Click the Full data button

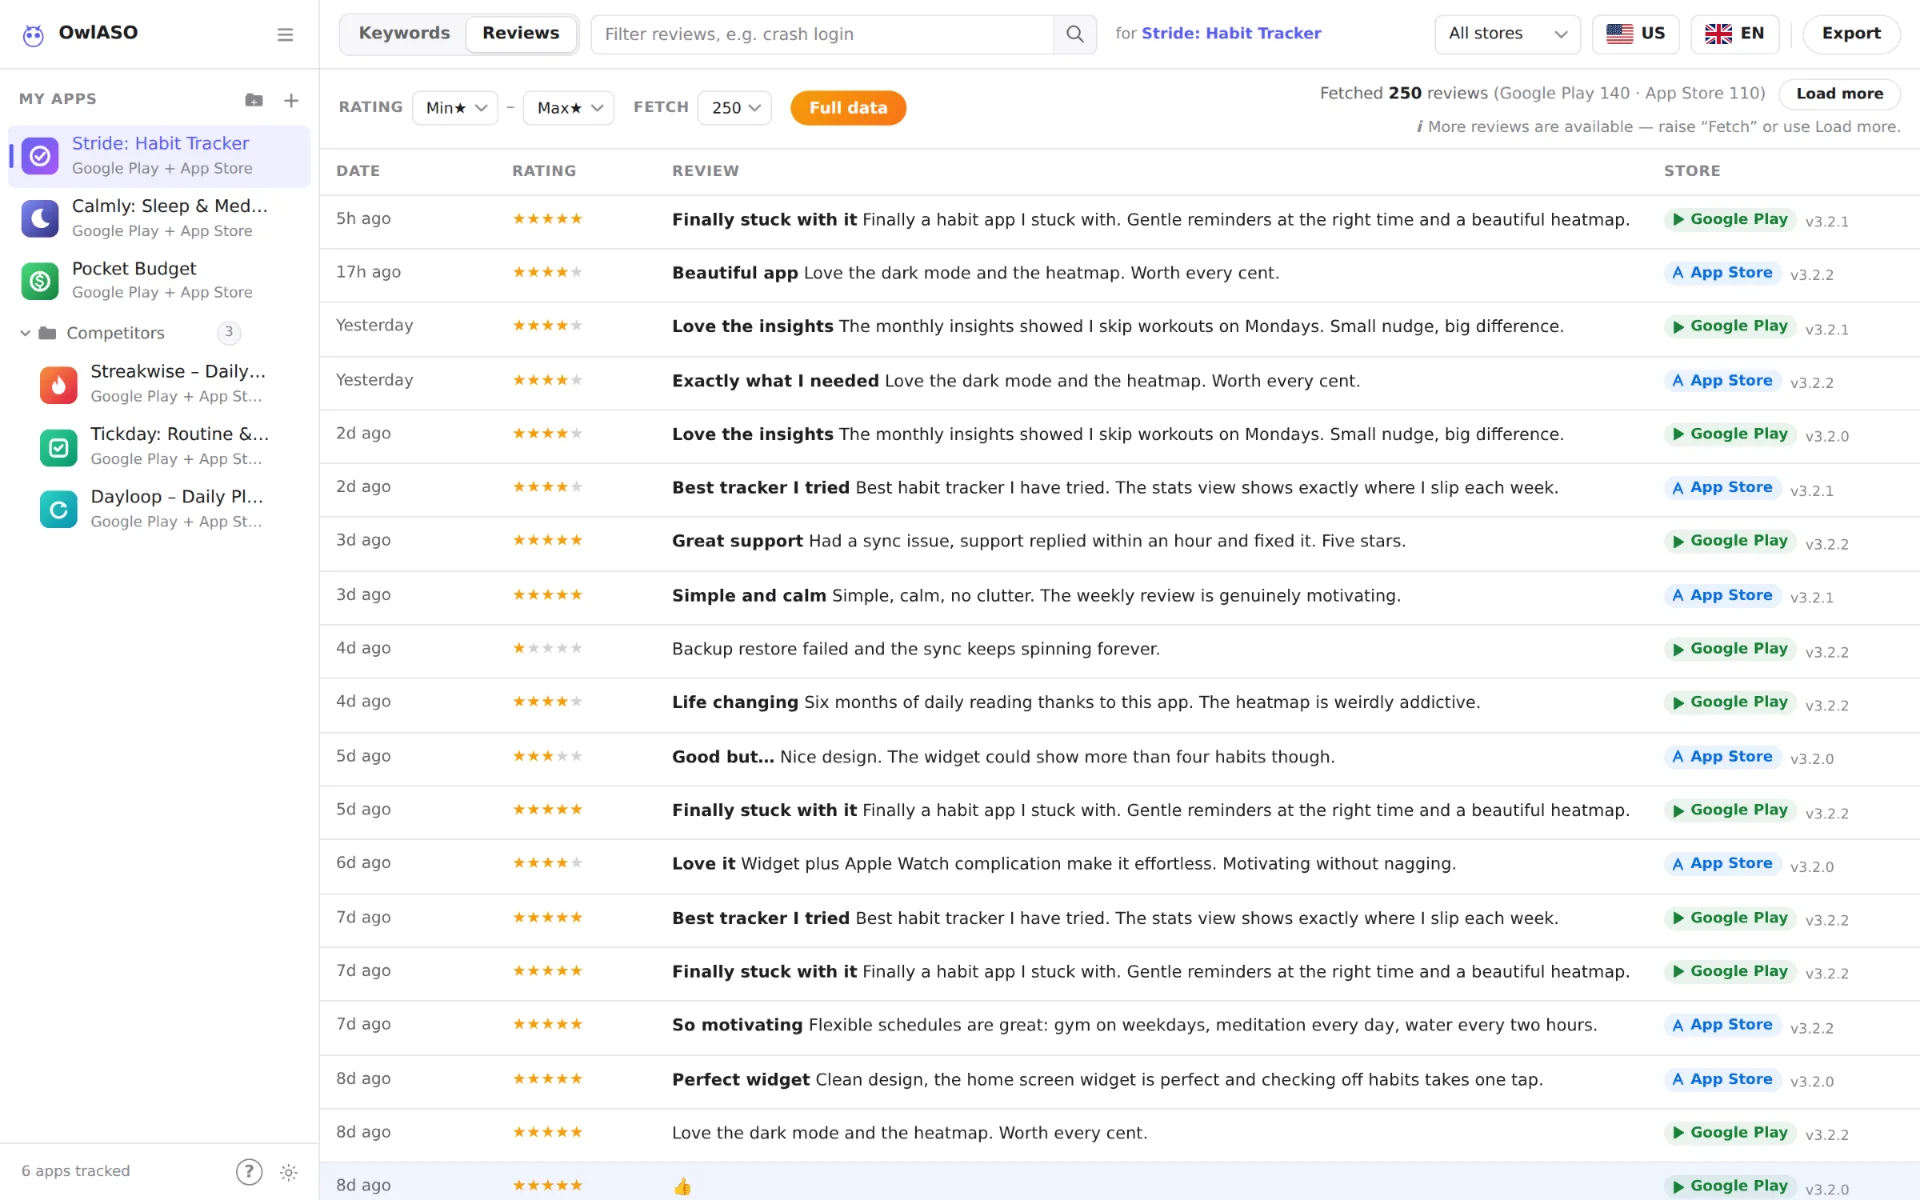tap(848, 108)
